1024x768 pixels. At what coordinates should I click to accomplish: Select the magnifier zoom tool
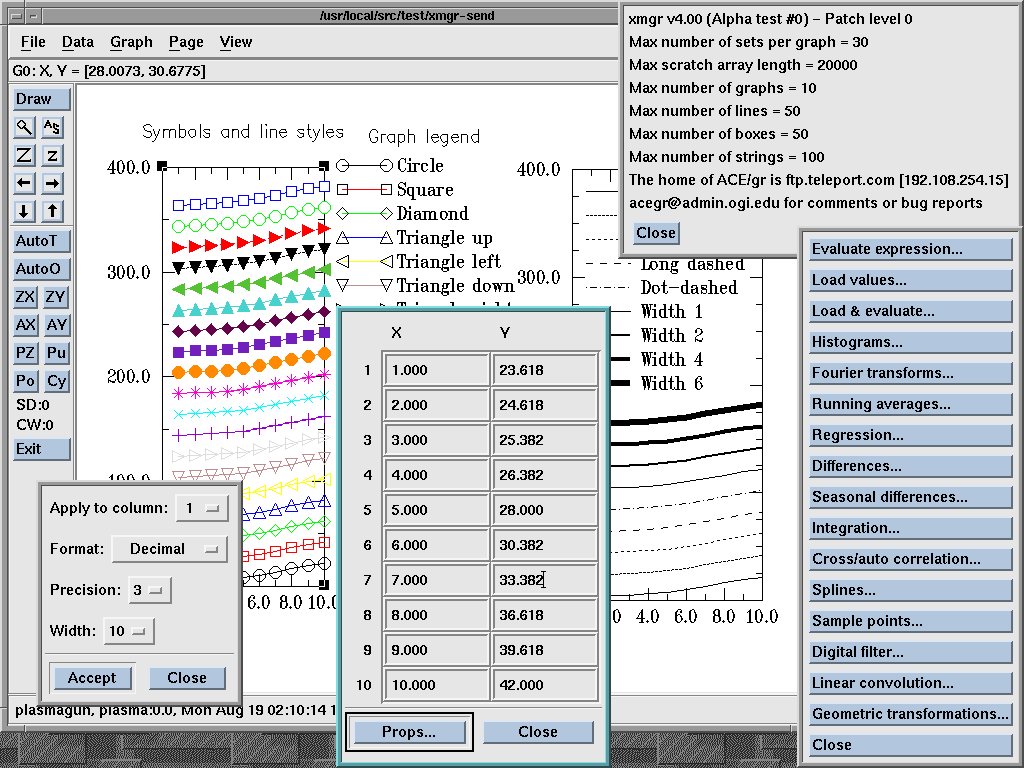point(24,127)
